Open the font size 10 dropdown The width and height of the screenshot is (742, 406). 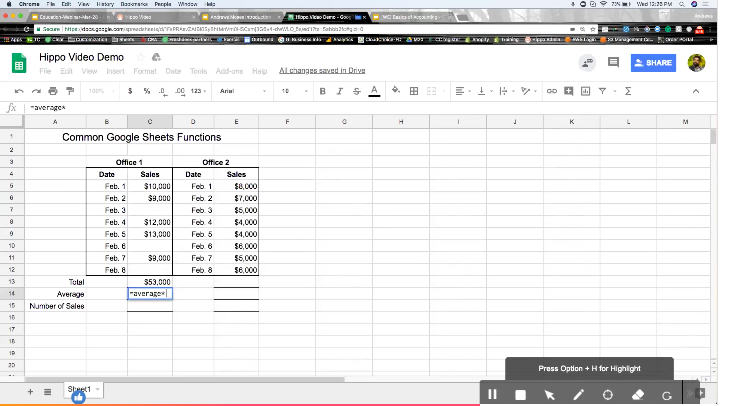coord(294,91)
